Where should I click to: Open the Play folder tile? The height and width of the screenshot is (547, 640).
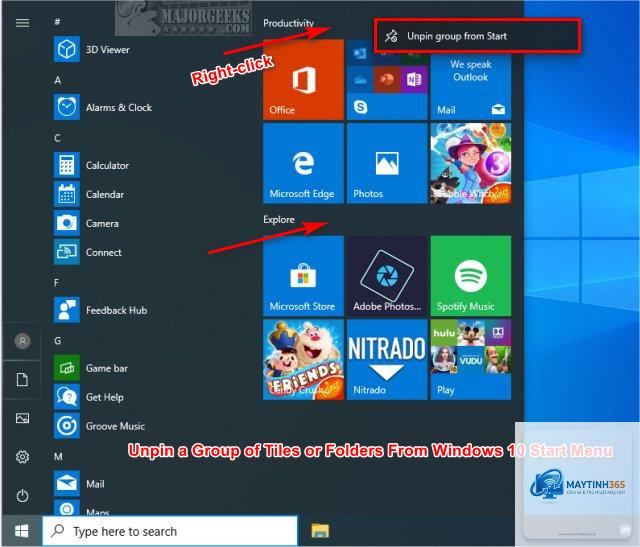coord(471,360)
